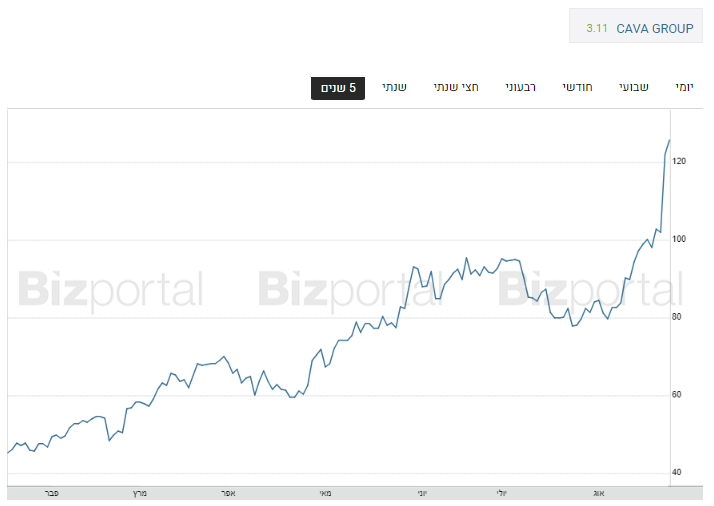This screenshot has height=506, width=714.
Task: Switch to the חצי שנתי (half-yearly) tab
Action: point(456,87)
